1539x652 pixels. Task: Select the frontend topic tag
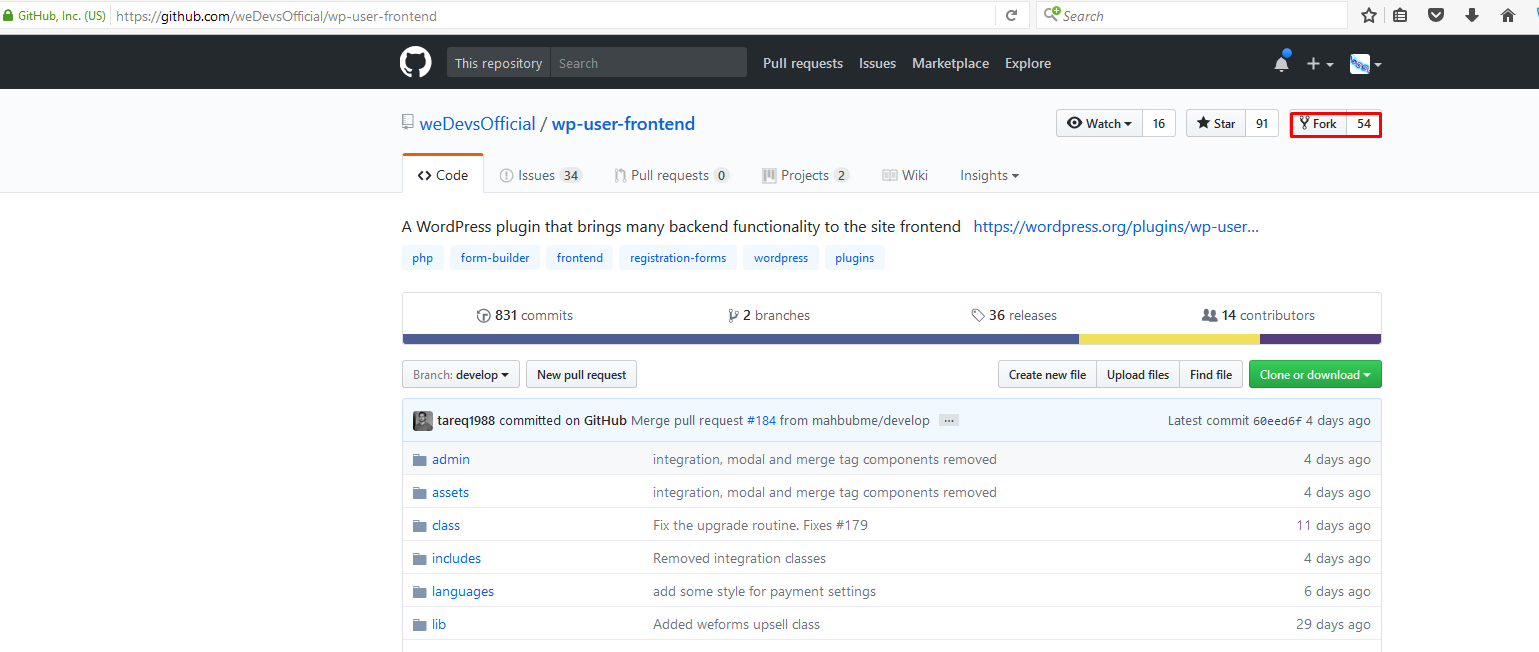pos(580,258)
